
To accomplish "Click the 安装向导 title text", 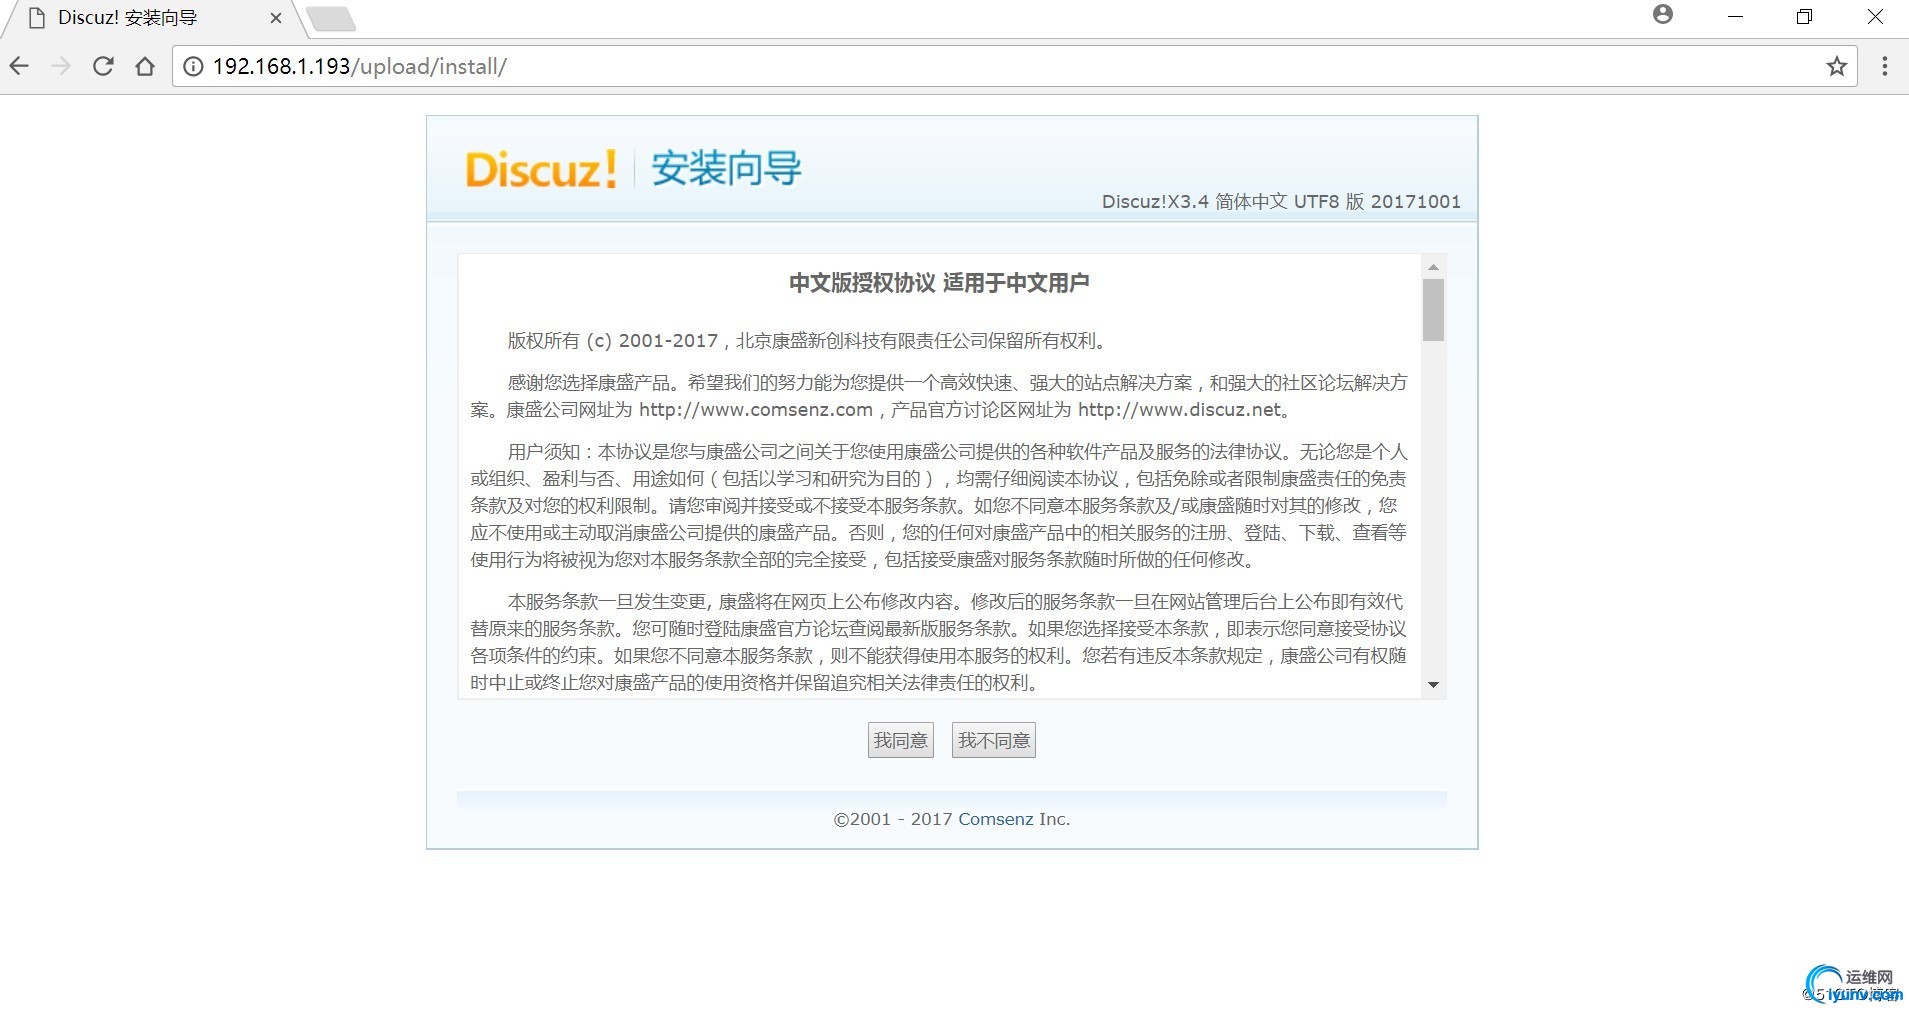I will pyautogui.click(x=726, y=168).
